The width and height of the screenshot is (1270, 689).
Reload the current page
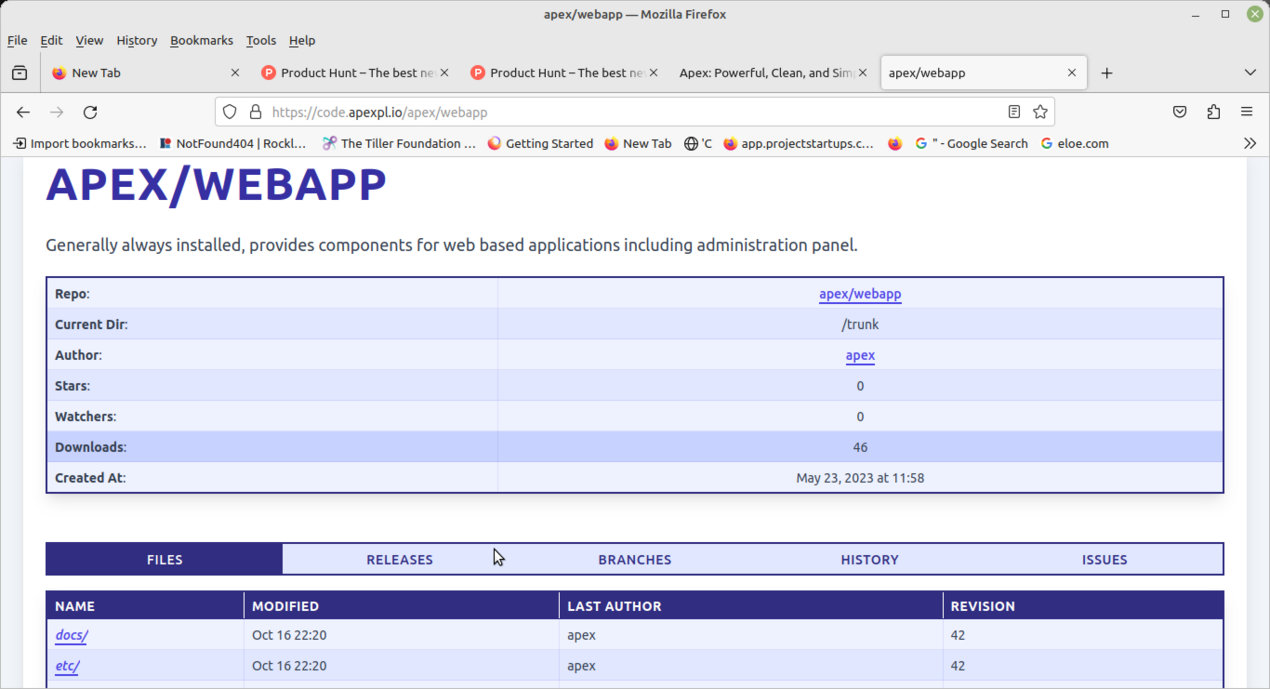[x=90, y=112]
